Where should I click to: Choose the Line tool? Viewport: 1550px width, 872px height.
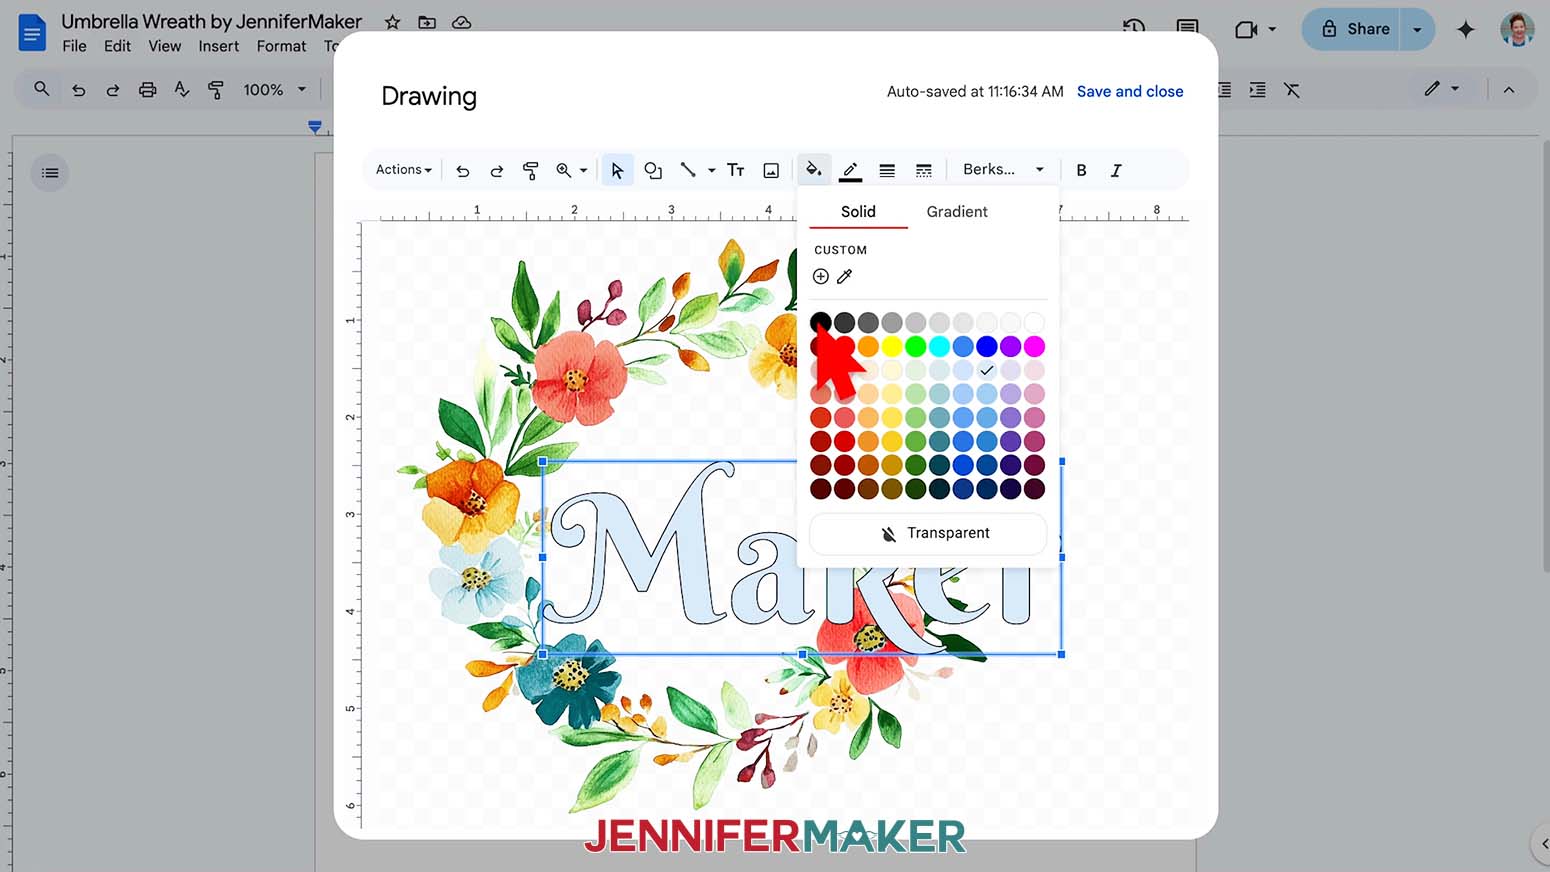point(688,170)
